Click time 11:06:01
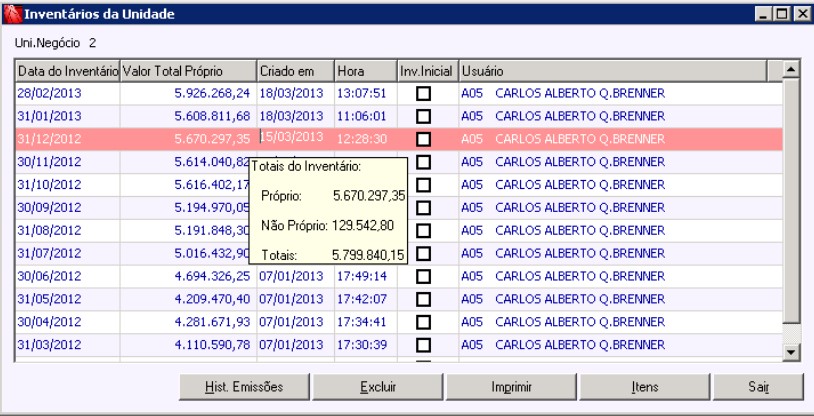 pos(362,116)
